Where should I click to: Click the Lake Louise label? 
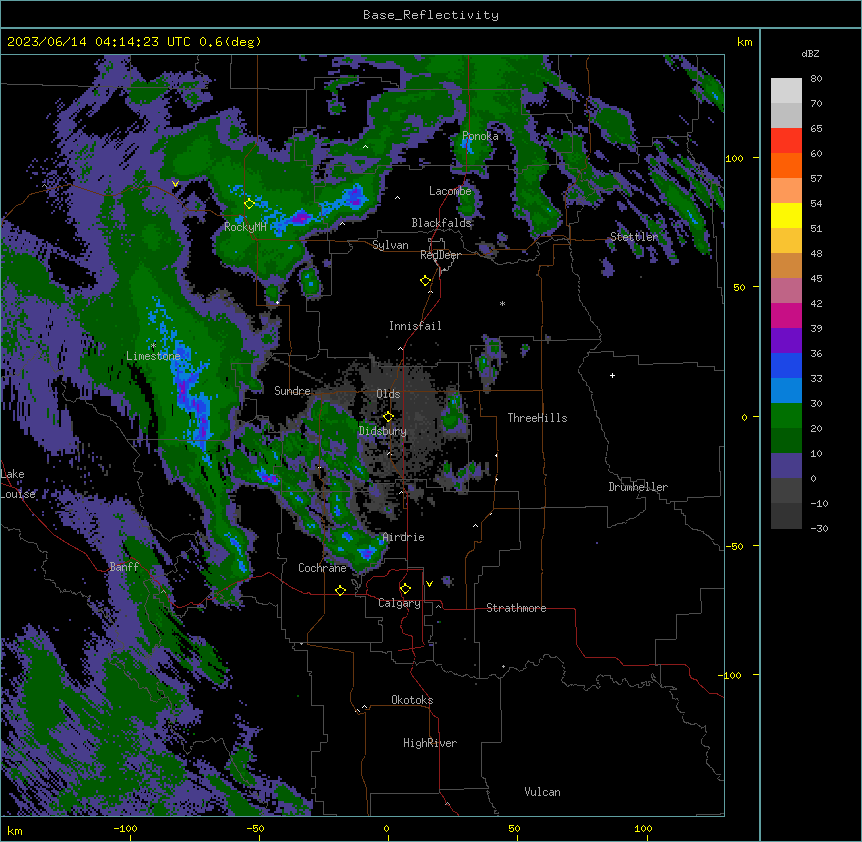point(18,484)
